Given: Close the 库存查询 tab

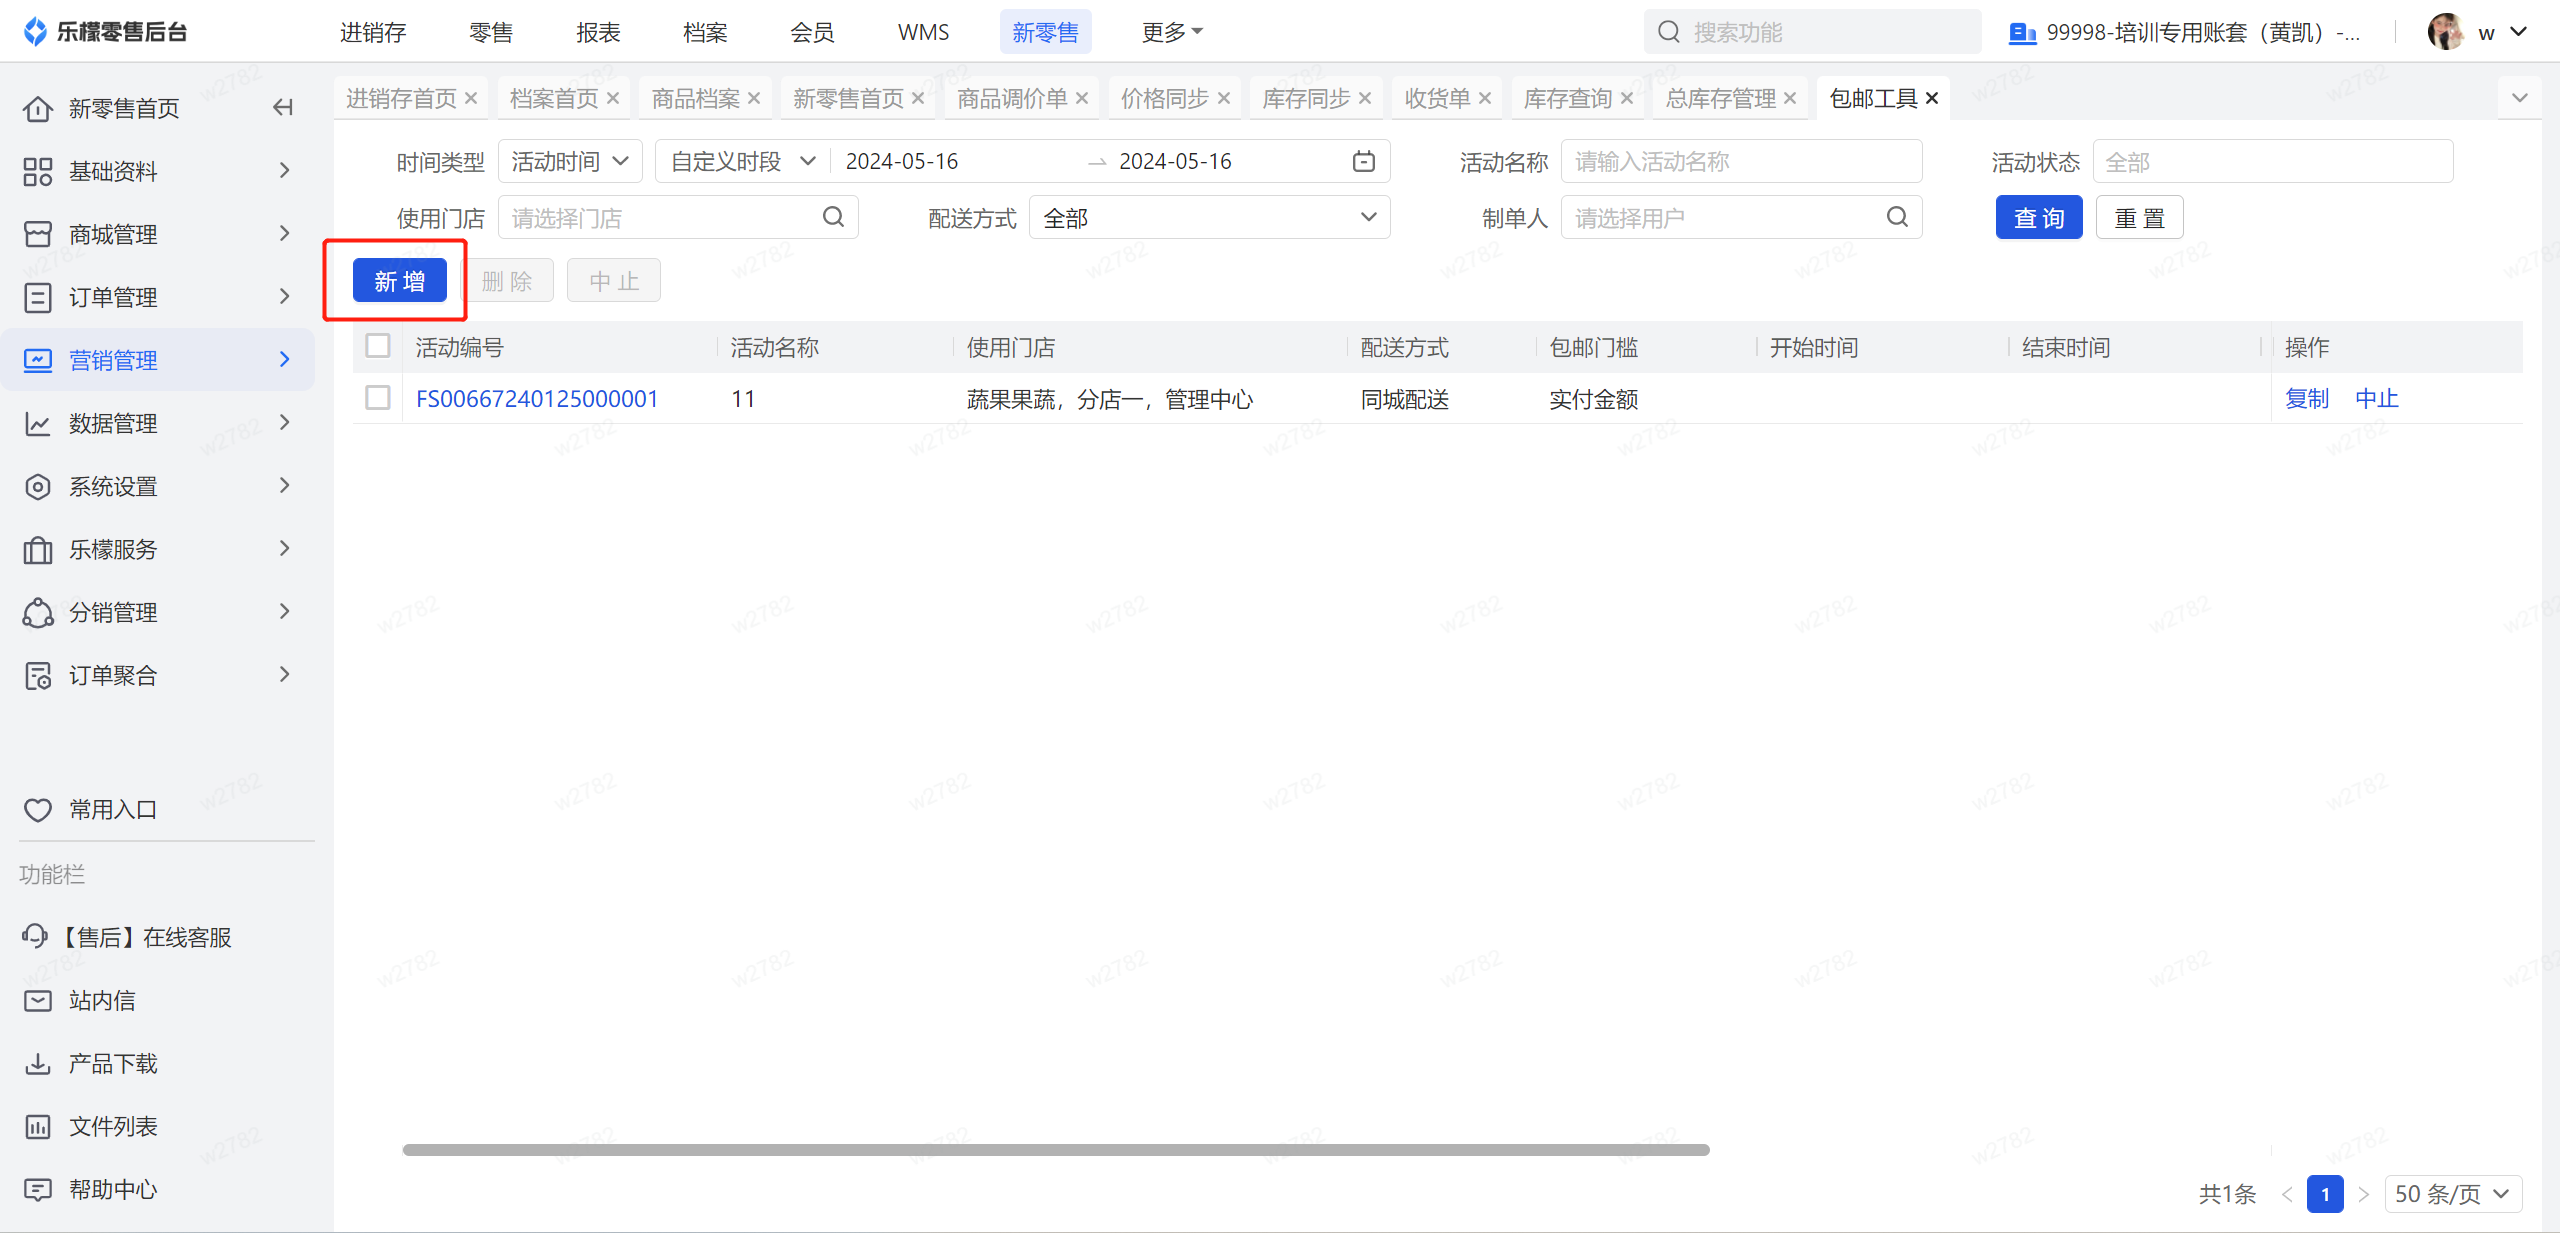Looking at the screenshot, I should tap(1627, 98).
